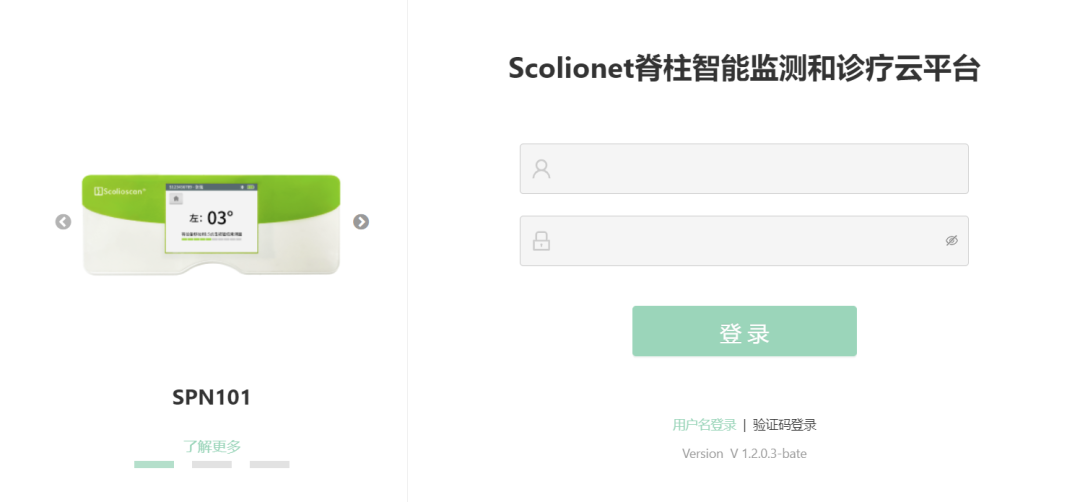This screenshot has height=502, width=1080.
Task: Switch to the 用户名登录 tab
Action: click(704, 425)
